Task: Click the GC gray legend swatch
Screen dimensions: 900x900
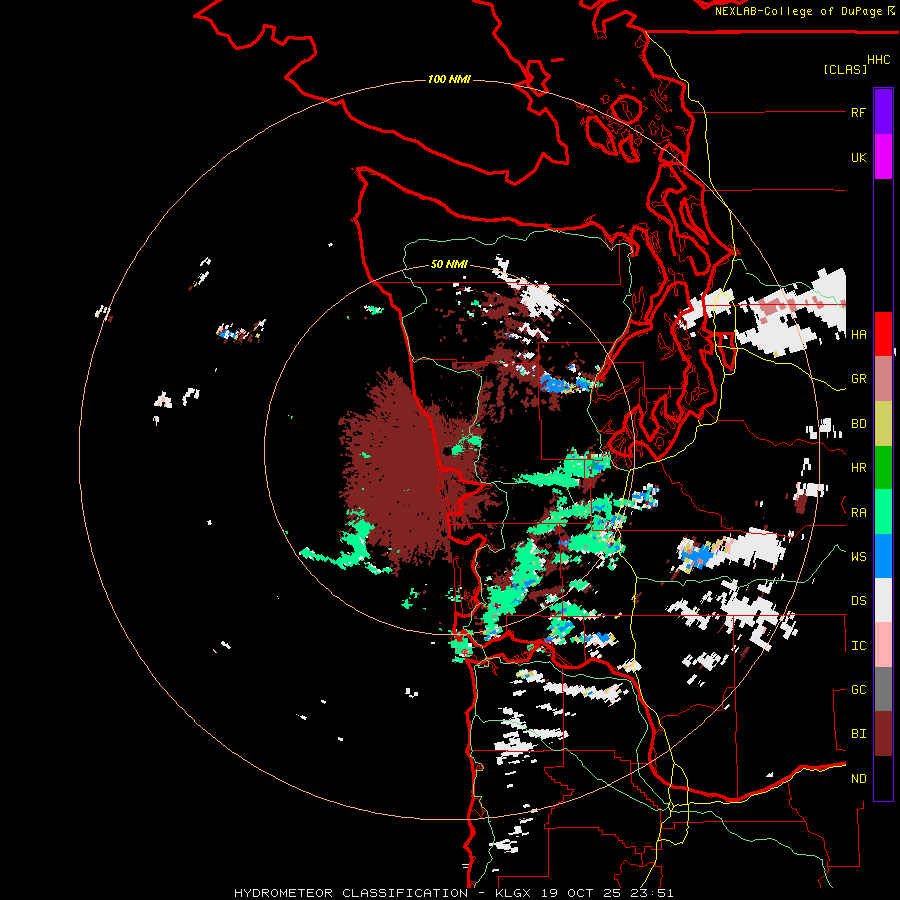Action: click(883, 689)
